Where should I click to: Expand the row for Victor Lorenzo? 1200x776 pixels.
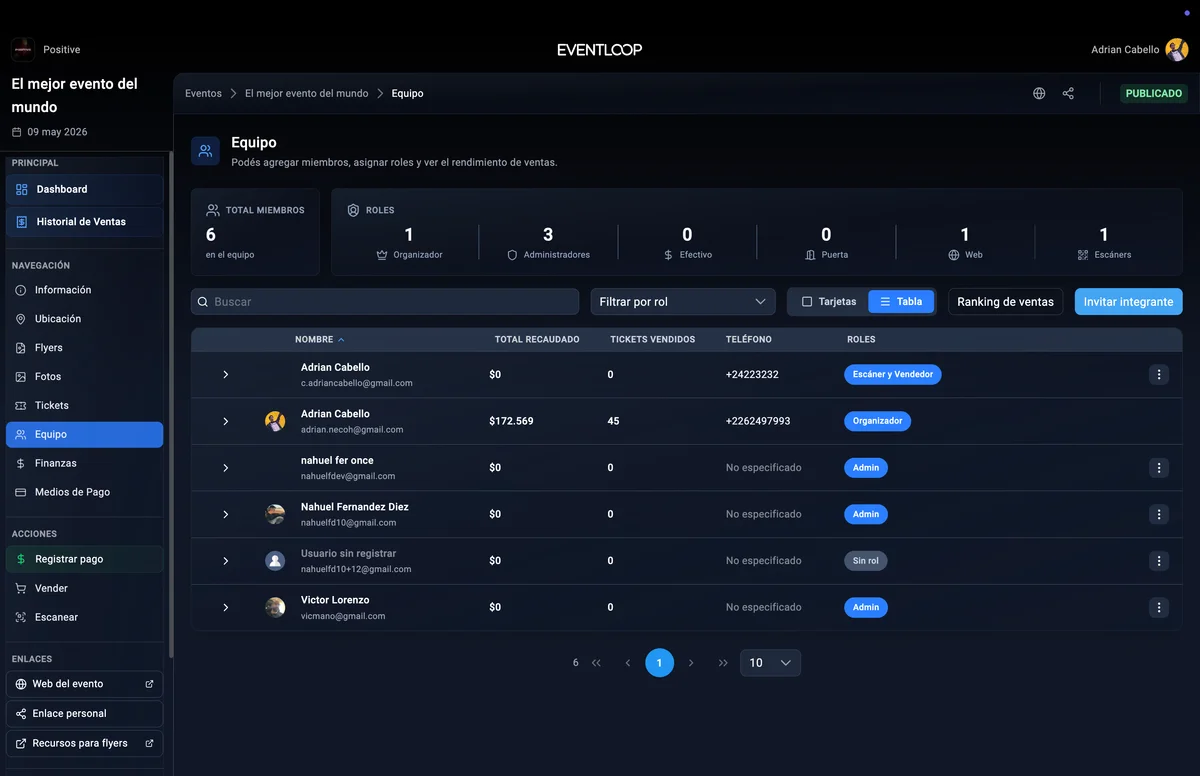(225, 607)
